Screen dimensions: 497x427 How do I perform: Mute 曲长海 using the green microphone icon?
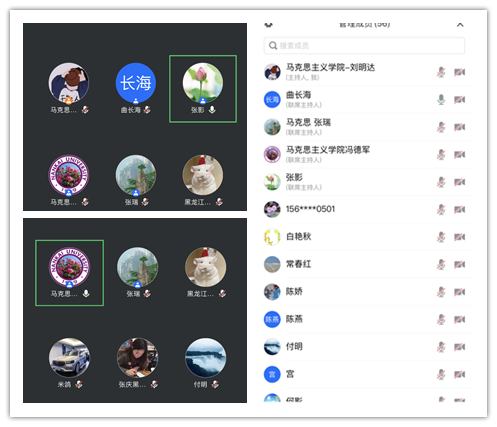(441, 99)
